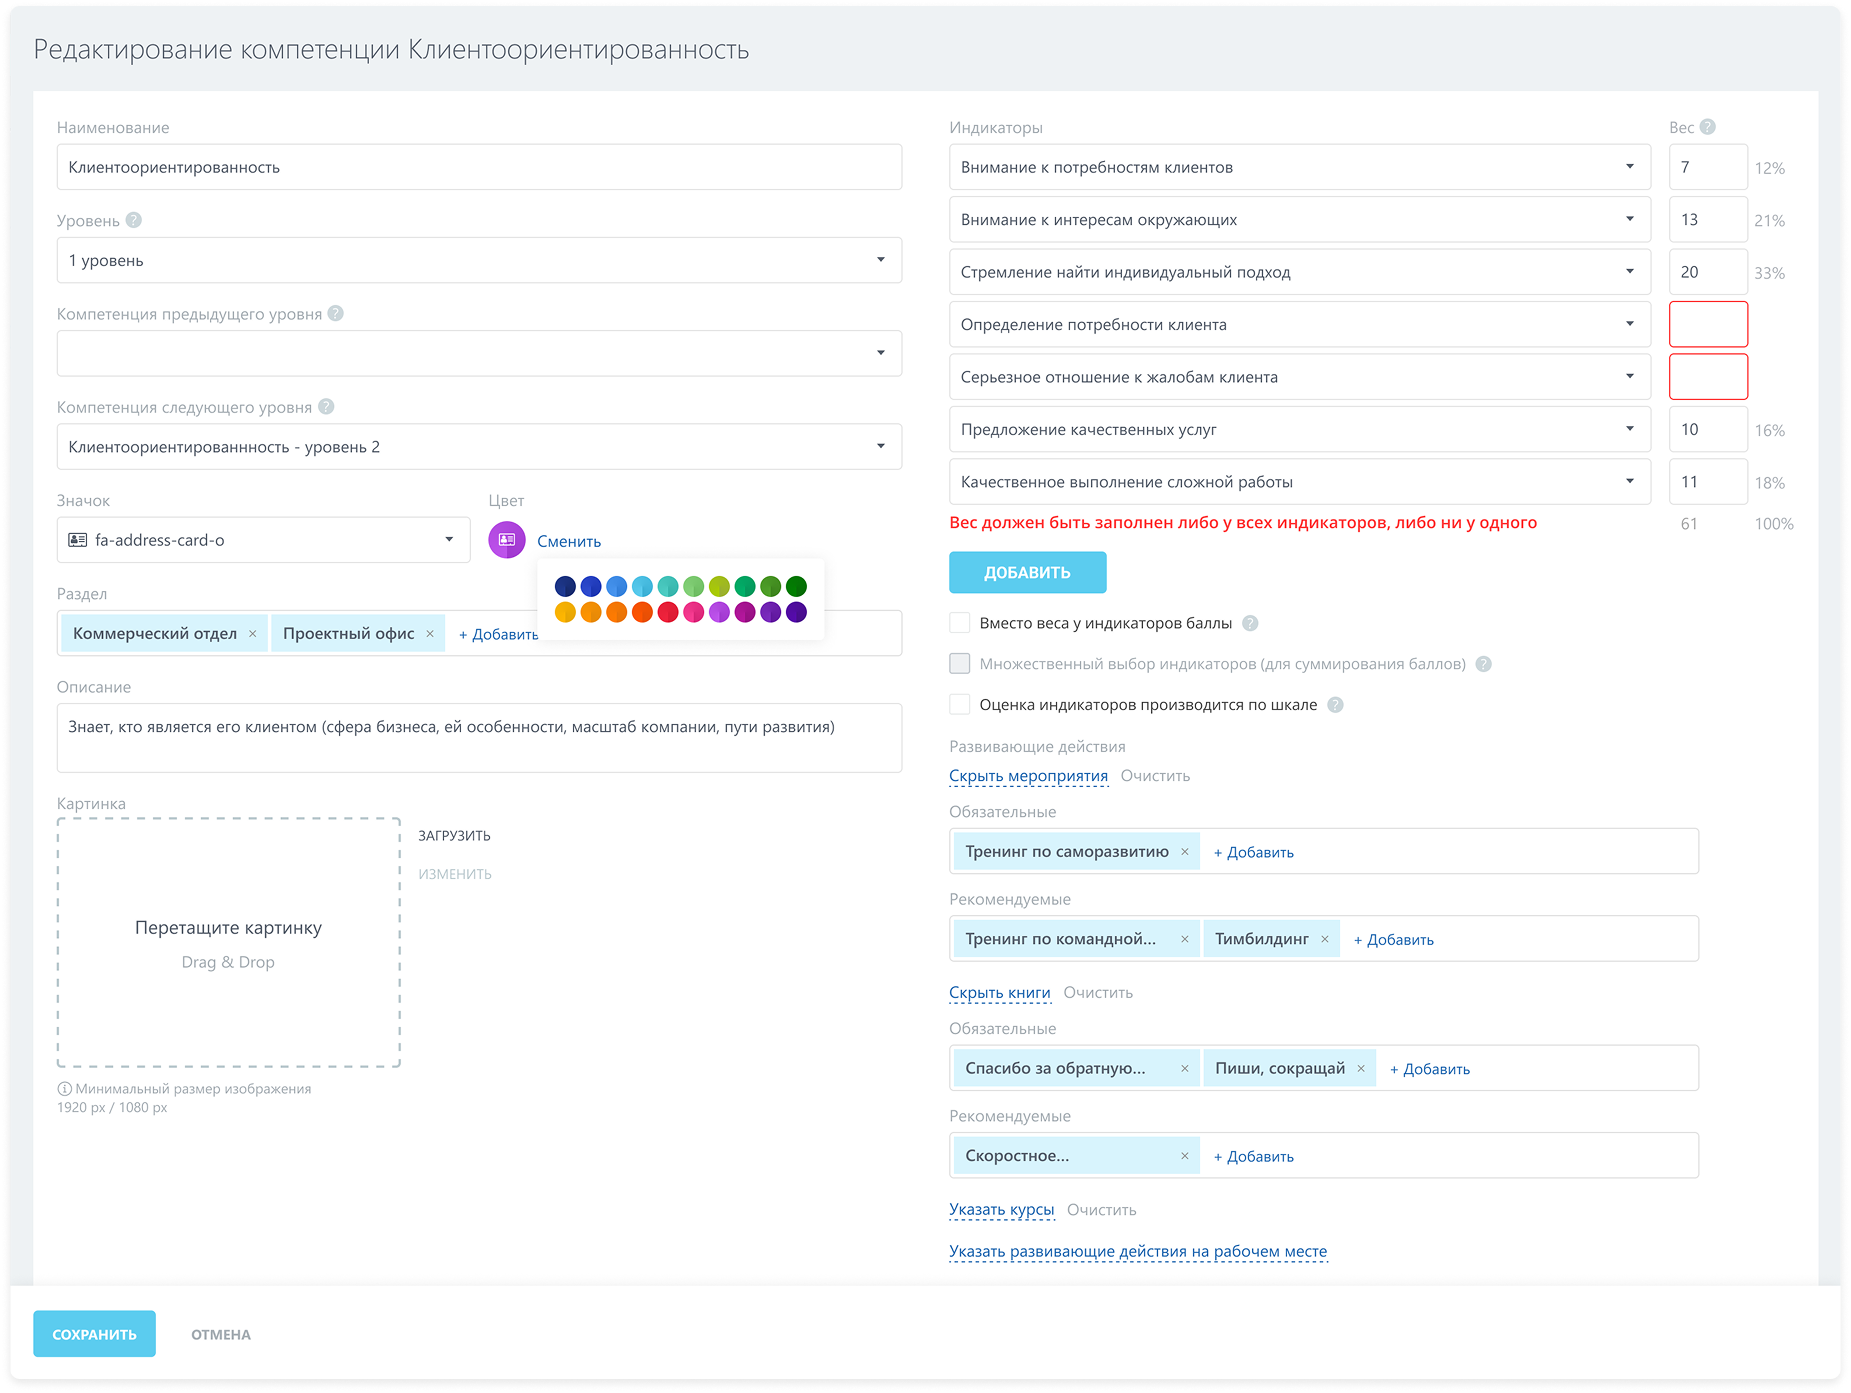Remove Тренинг по саморазвитию tag
This screenshot has width=1851, height=1393.
tap(1185, 852)
